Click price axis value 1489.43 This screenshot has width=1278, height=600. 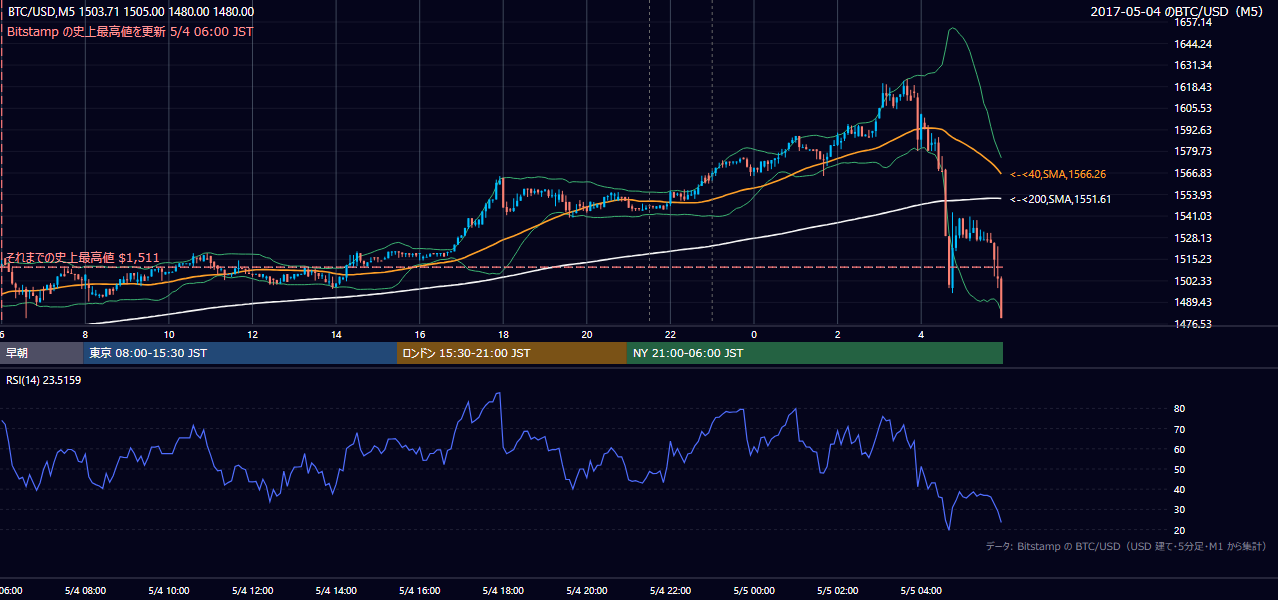(x=1193, y=302)
